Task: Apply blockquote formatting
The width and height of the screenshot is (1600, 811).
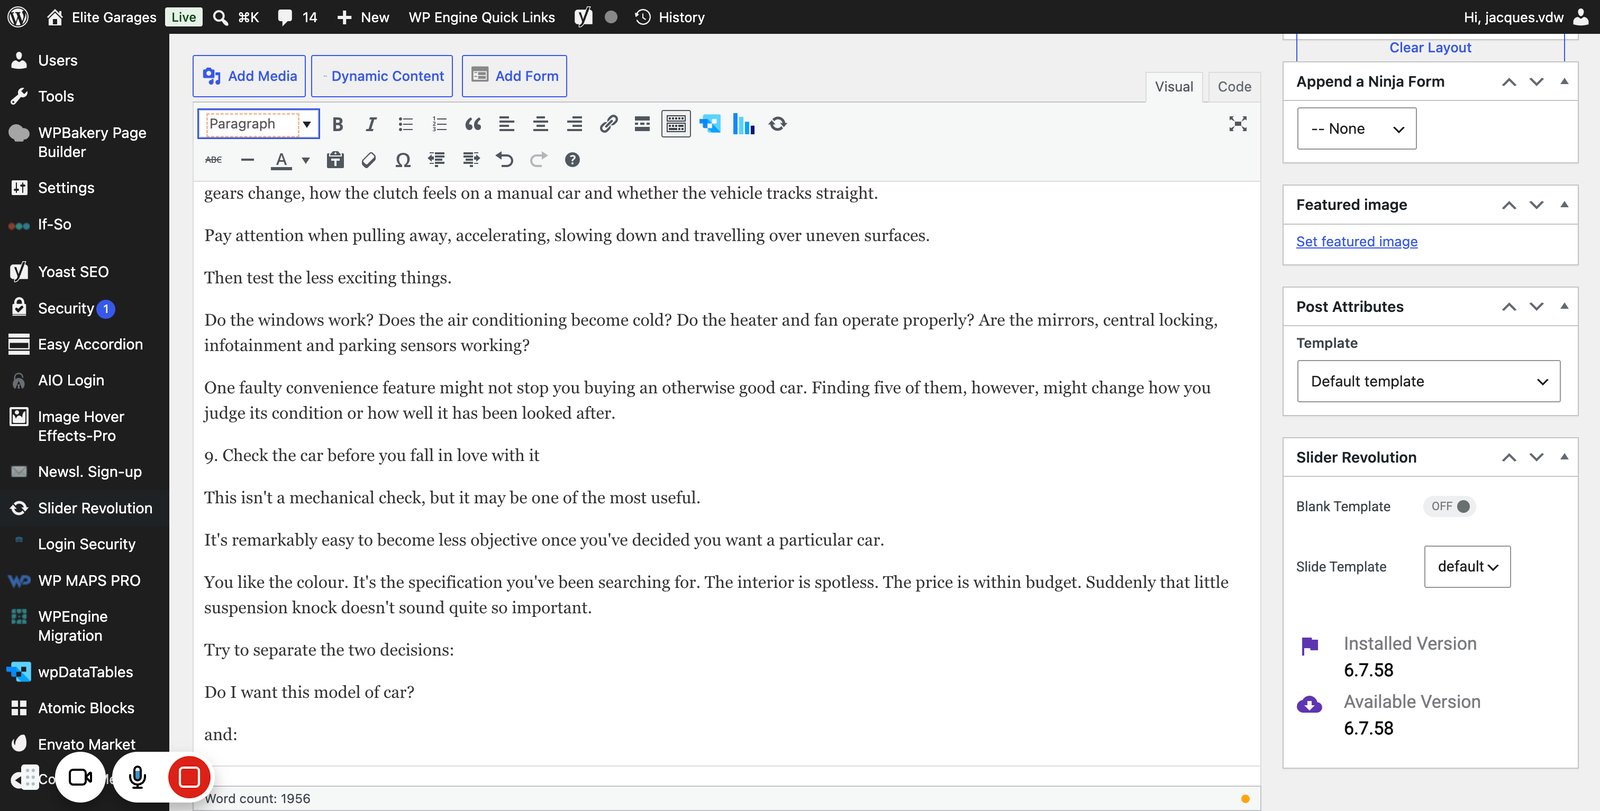Action: pyautogui.click(x=473, y=124)
